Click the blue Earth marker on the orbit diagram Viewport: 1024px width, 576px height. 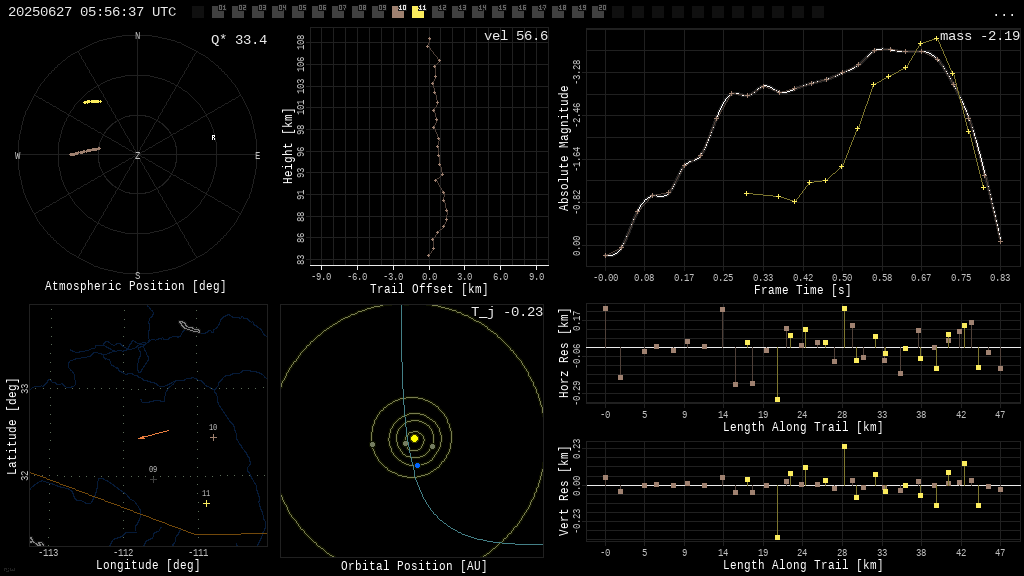point(417,465)
